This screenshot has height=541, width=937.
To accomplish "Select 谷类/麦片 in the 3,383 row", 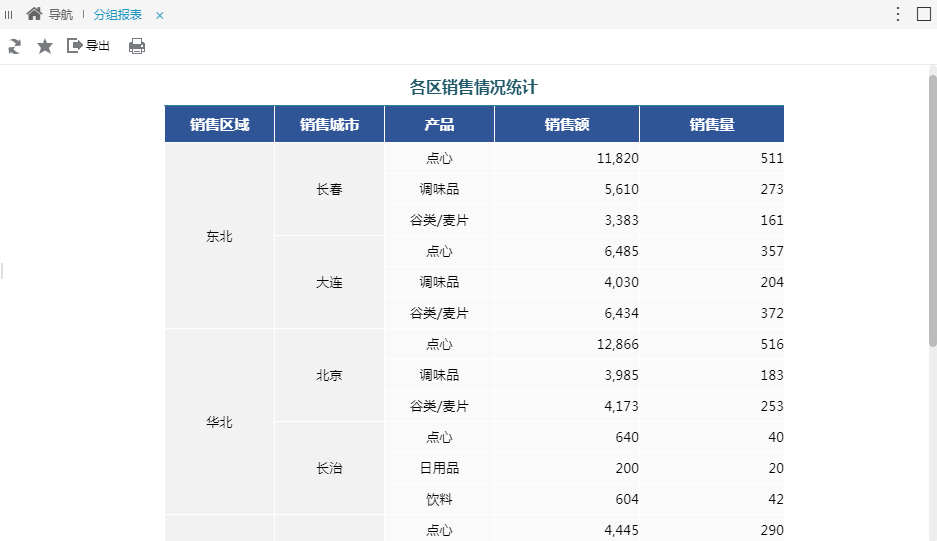I will (x=439, y=221).
